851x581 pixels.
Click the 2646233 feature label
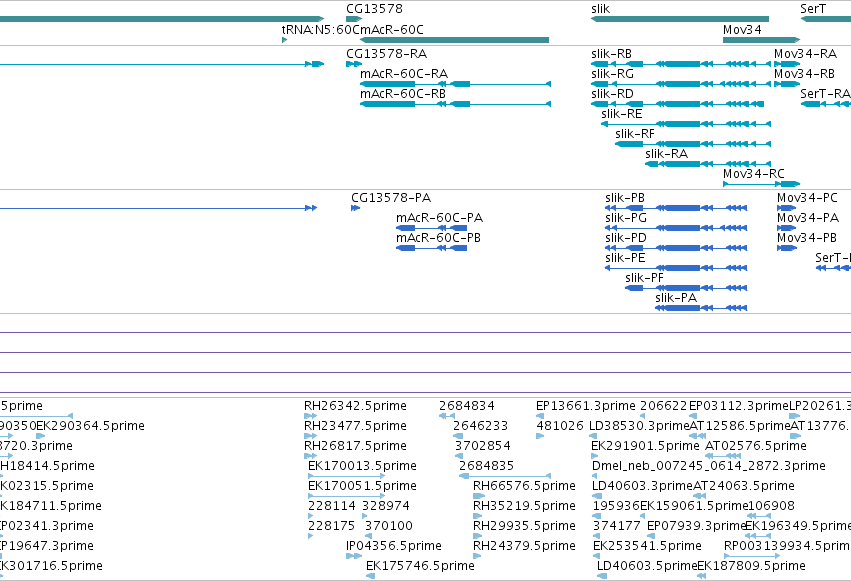(x=480, y=426)
